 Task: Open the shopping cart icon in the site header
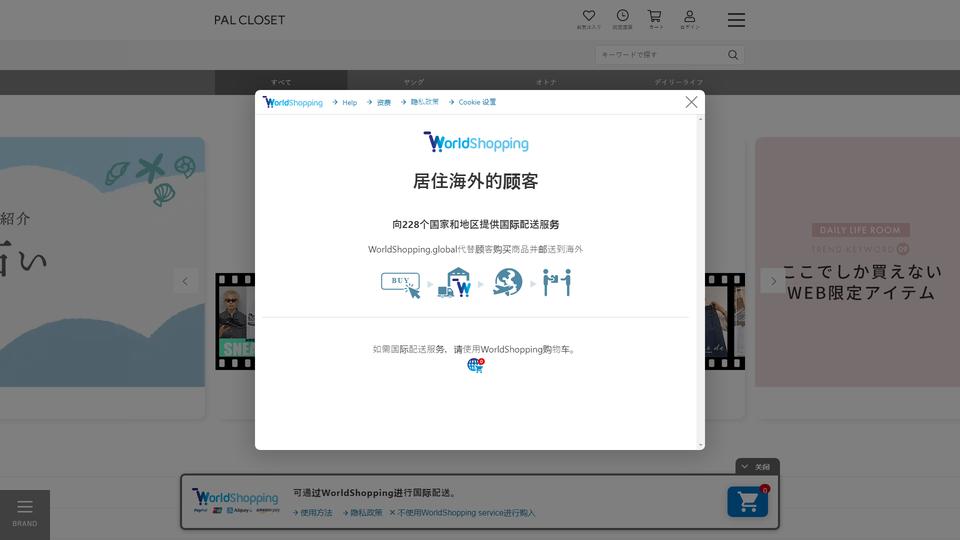click(655, 19)
